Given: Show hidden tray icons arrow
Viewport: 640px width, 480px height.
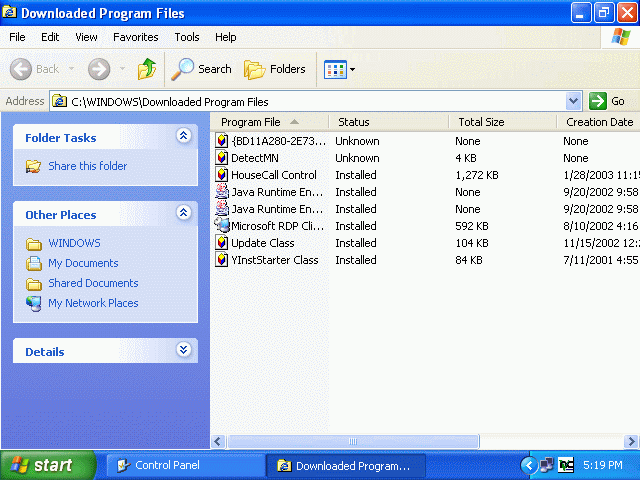Looking at the screenshot, I should (x=529, y=465).
